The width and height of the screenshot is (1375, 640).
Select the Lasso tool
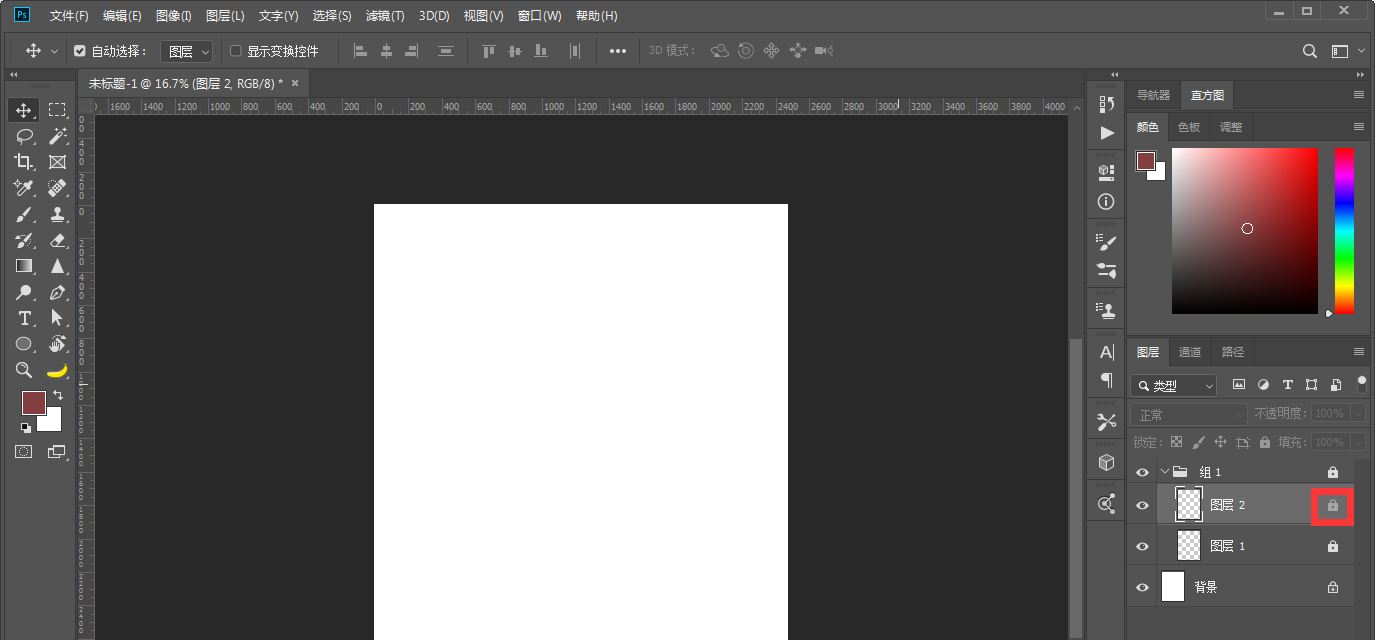(24, 136)
